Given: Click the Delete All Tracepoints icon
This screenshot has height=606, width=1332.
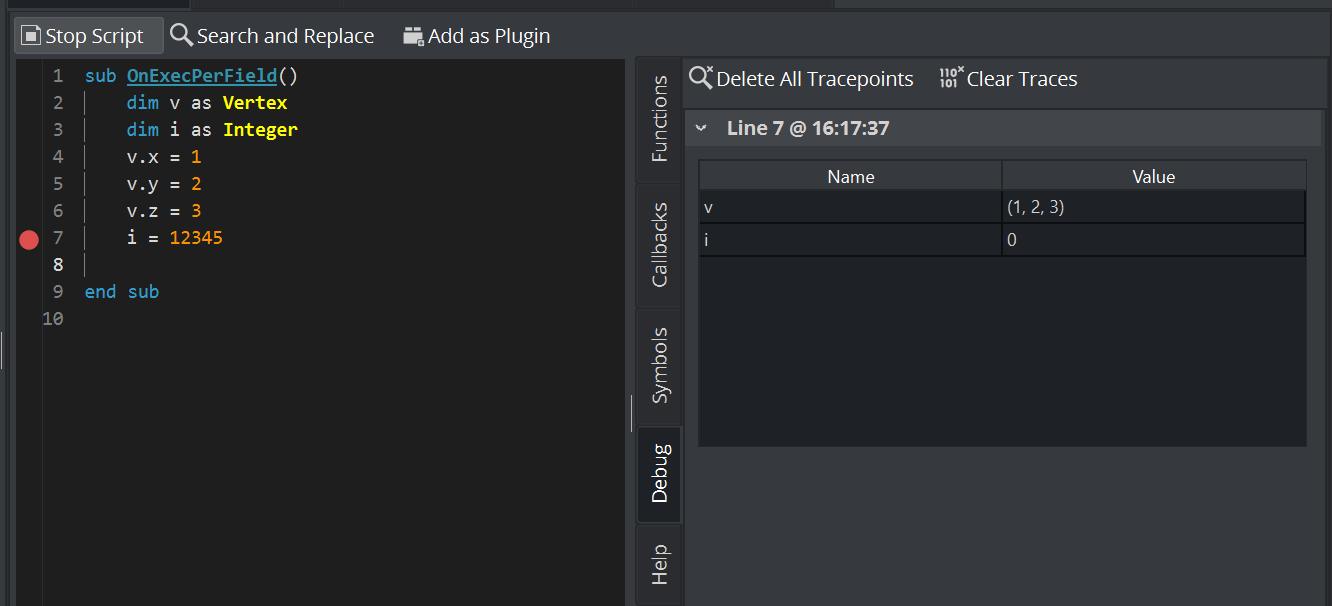Looking at the screenshot, I should click(701, 78).
